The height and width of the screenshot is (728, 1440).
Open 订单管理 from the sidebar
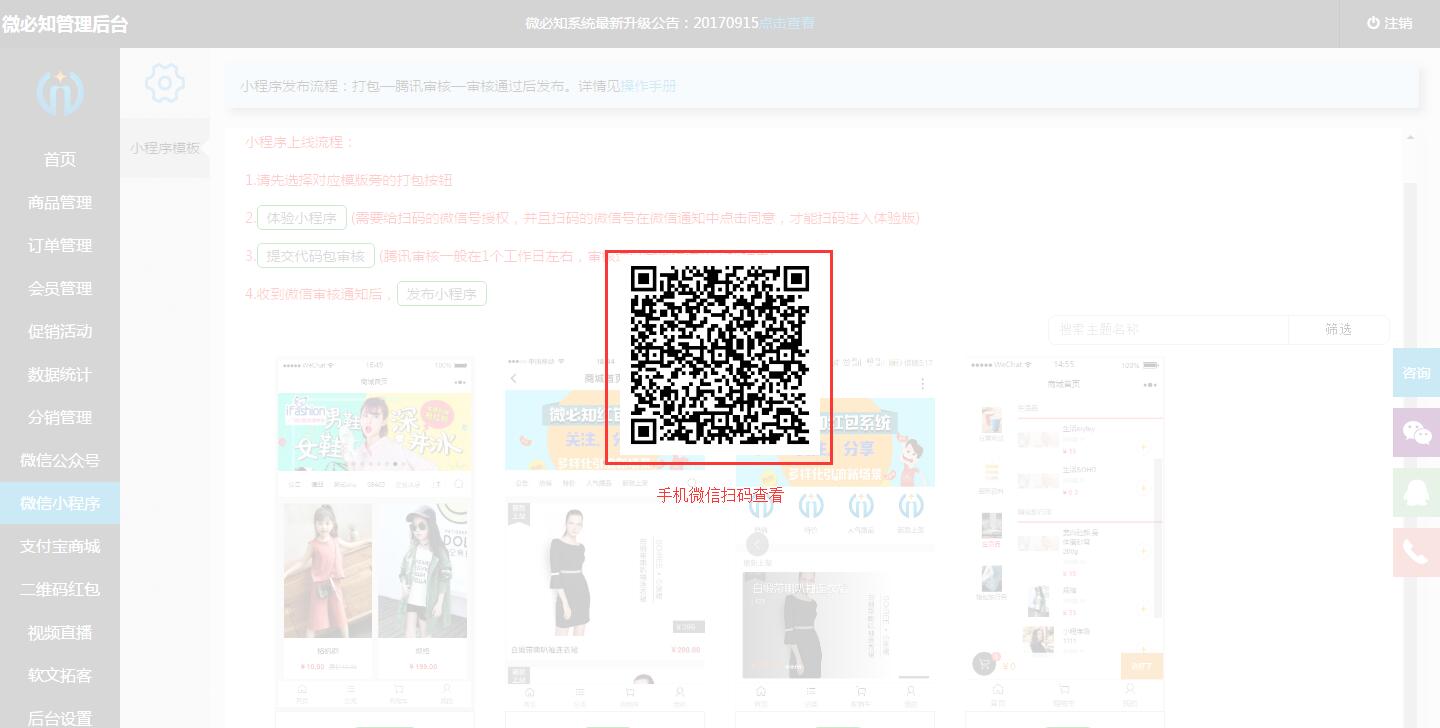[x=59, y=245]
